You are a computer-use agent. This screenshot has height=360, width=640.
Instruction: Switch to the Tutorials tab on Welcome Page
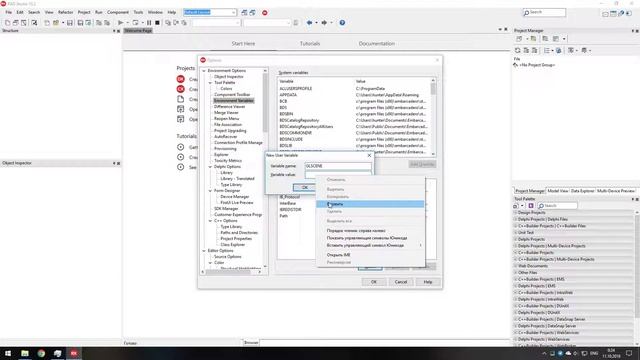pos(310,44)
